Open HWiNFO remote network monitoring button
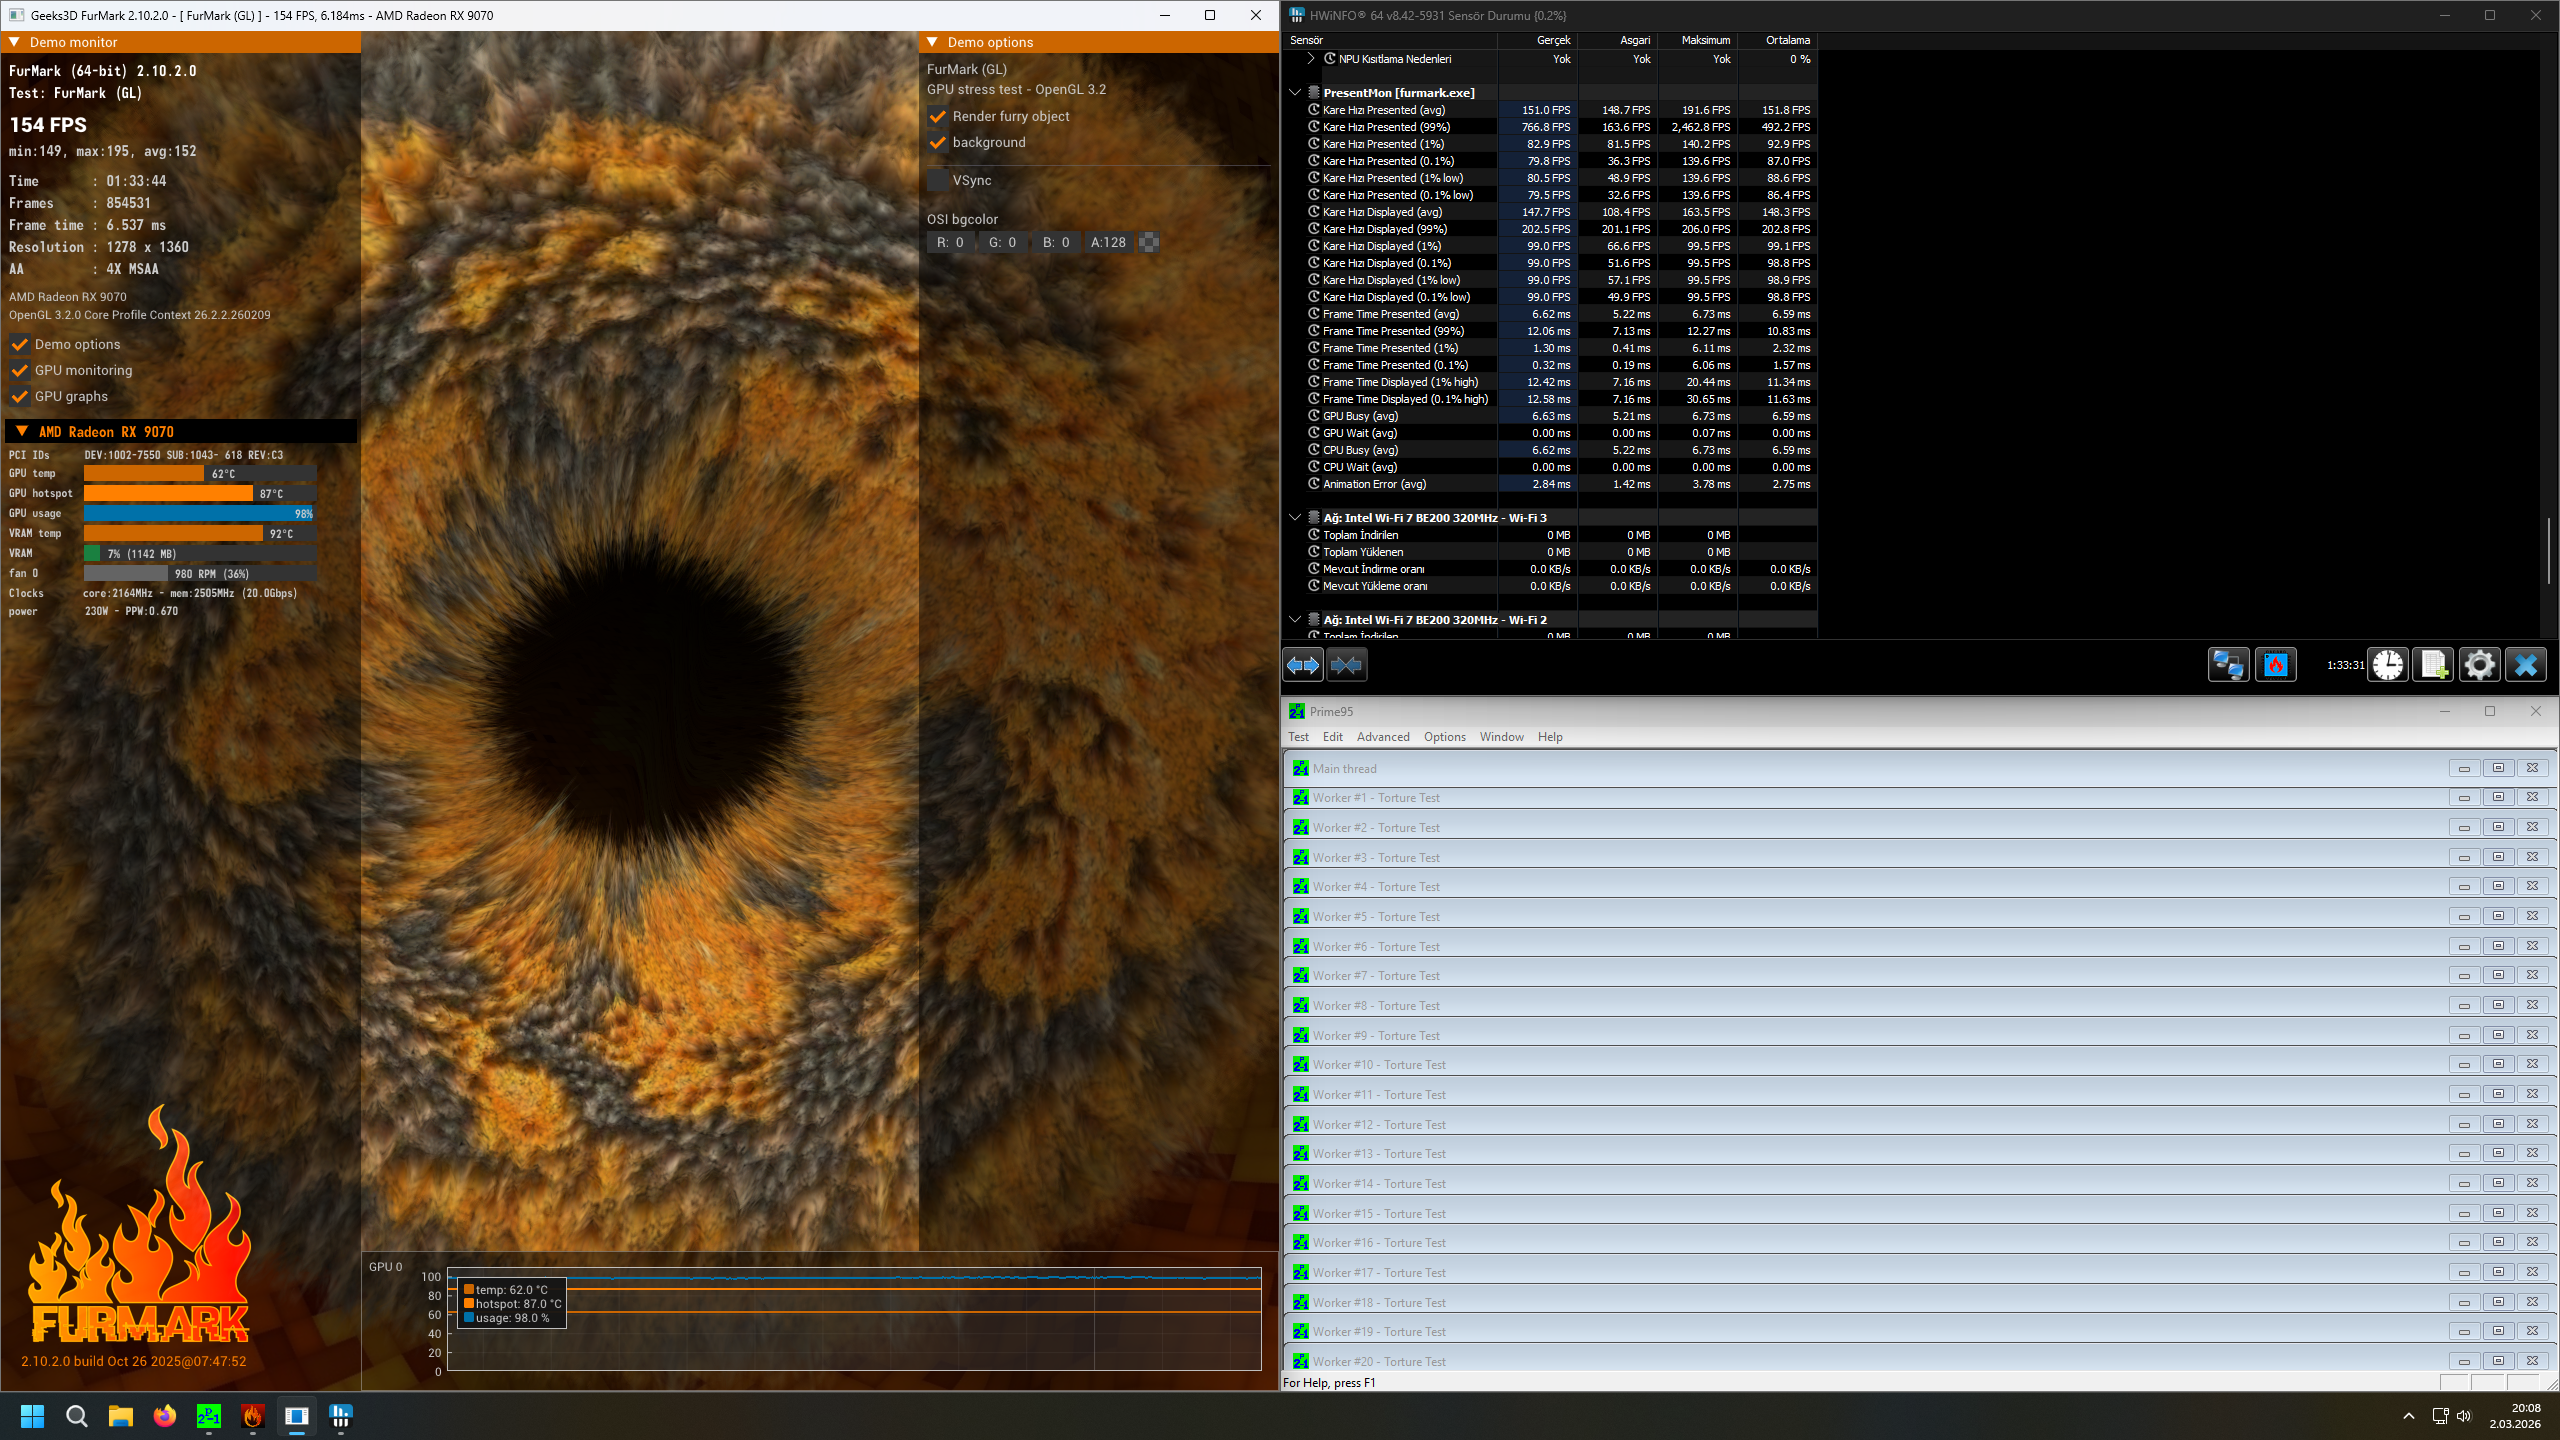2560x1440 pixels. click(2228, 665)
